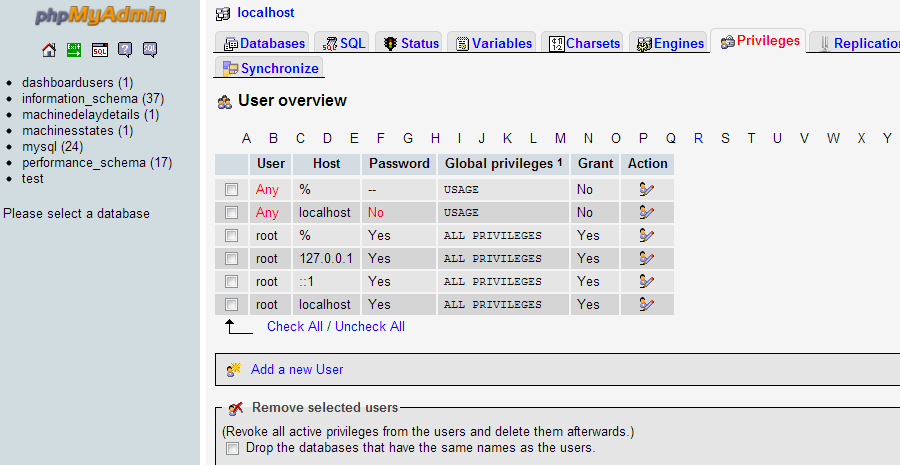
Task: Select checkbox for root localhost row
Action: point(231,304)
